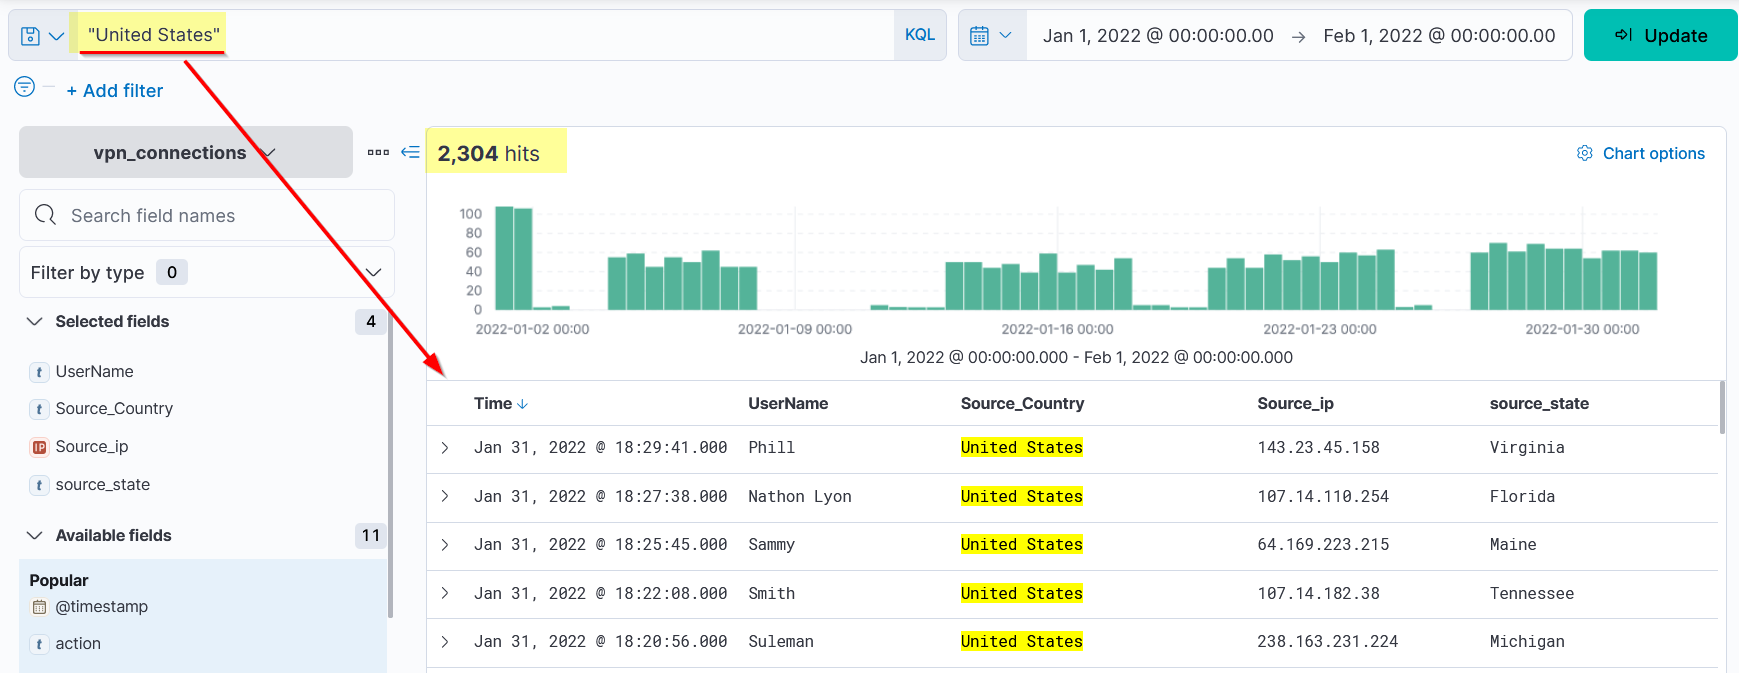Click the filter options circle icon

tap(25, 87)
